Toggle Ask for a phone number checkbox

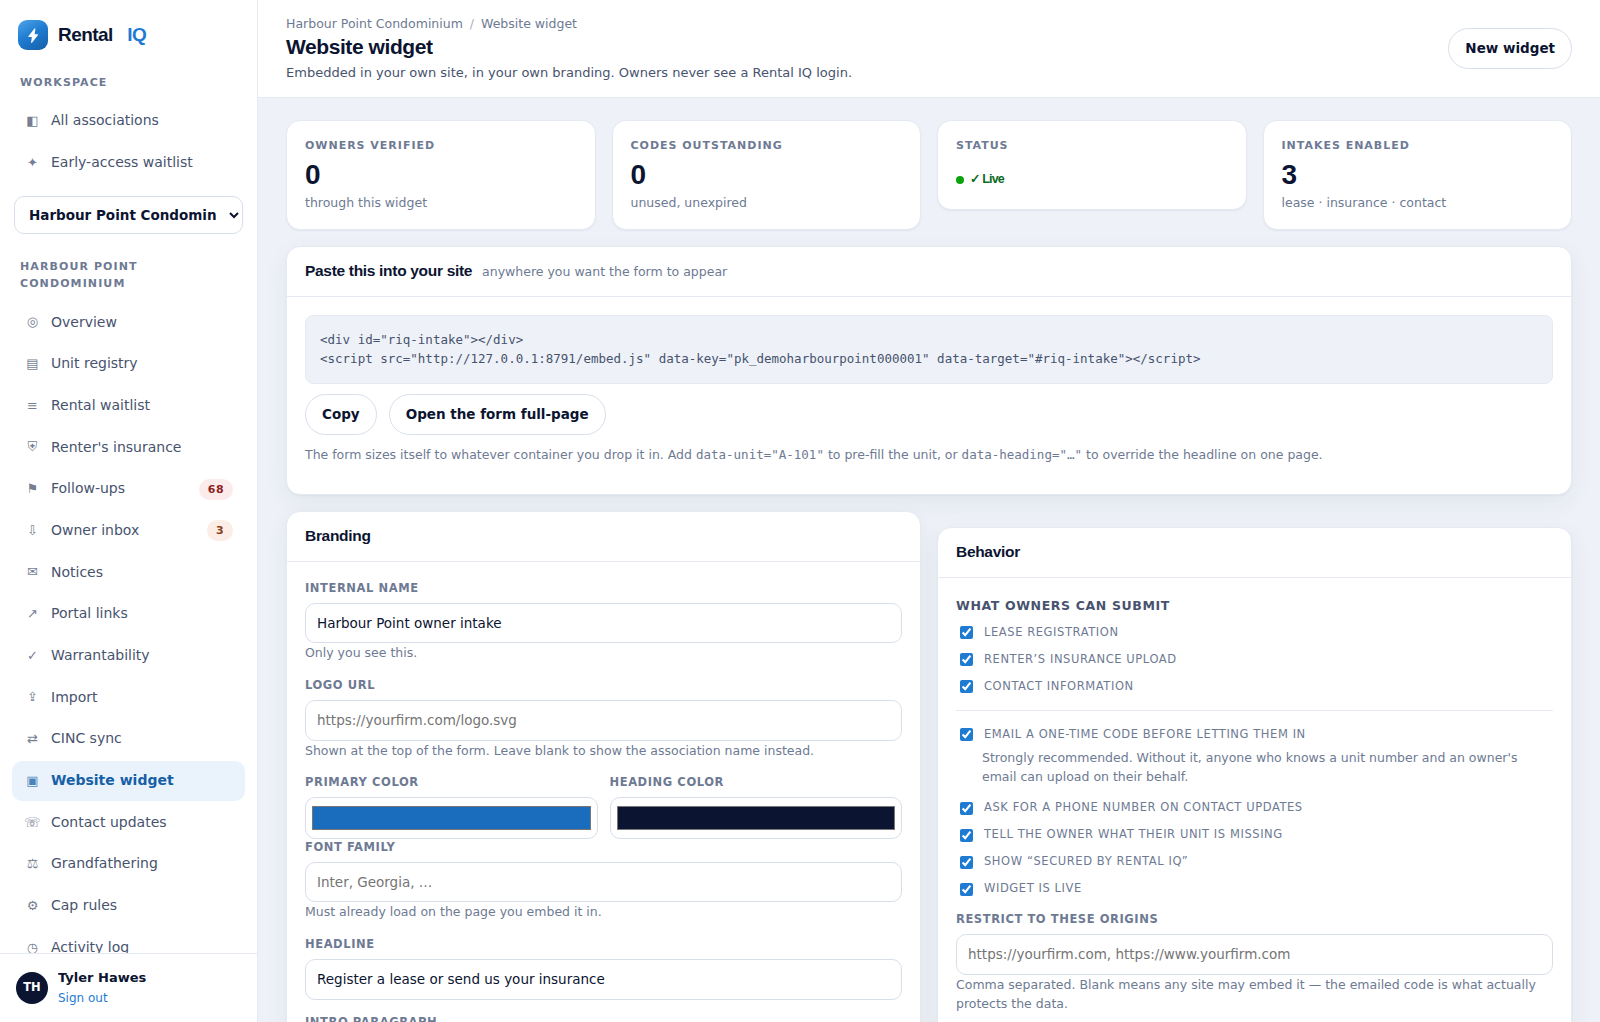(966, 808)
